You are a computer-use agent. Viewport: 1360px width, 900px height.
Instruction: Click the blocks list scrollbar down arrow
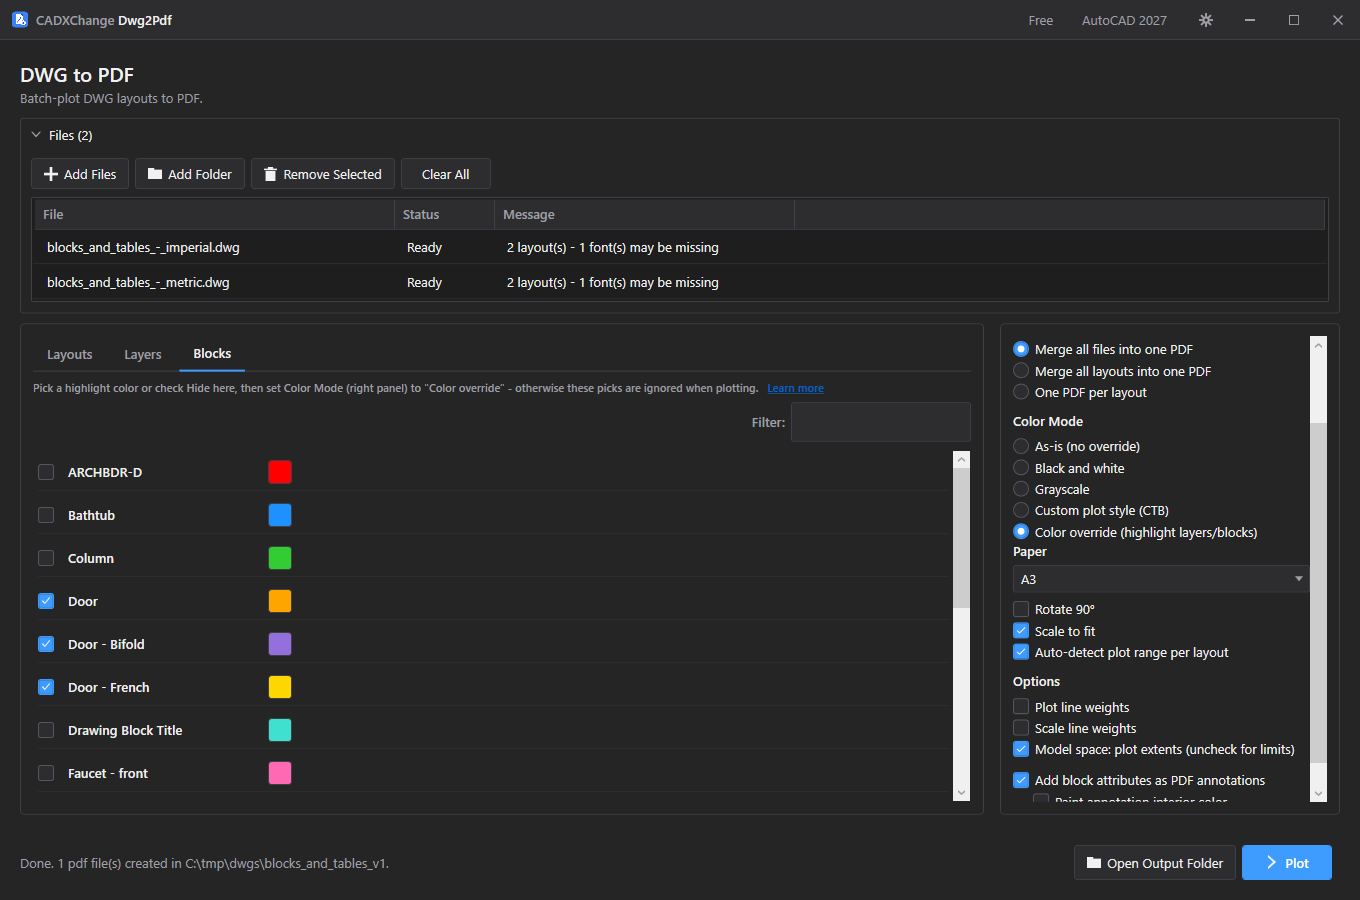click(962, 793)
